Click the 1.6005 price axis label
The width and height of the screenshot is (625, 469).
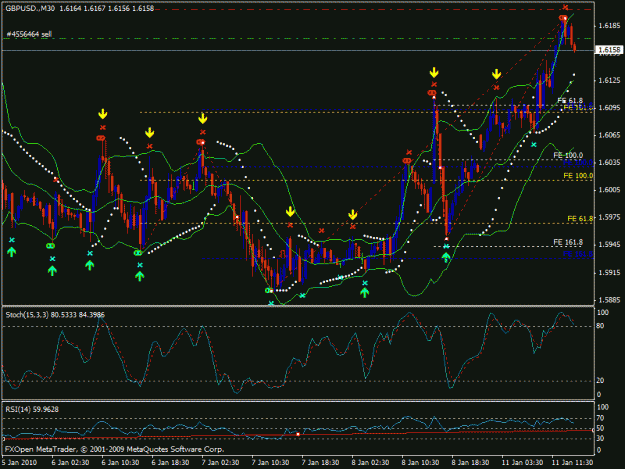609,190
